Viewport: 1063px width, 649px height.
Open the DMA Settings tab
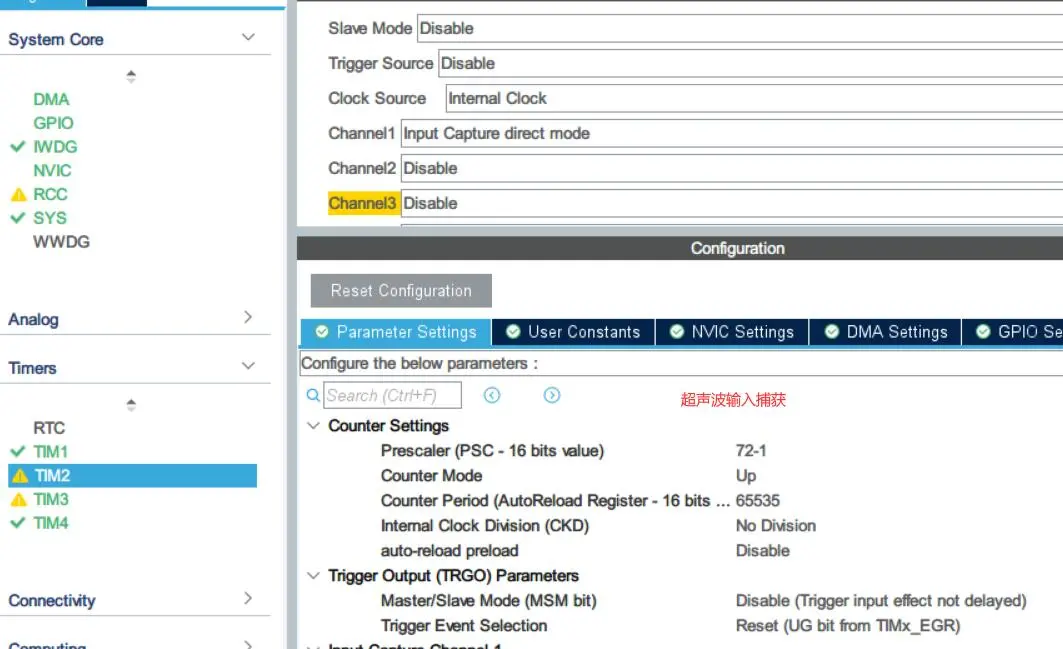885,332
